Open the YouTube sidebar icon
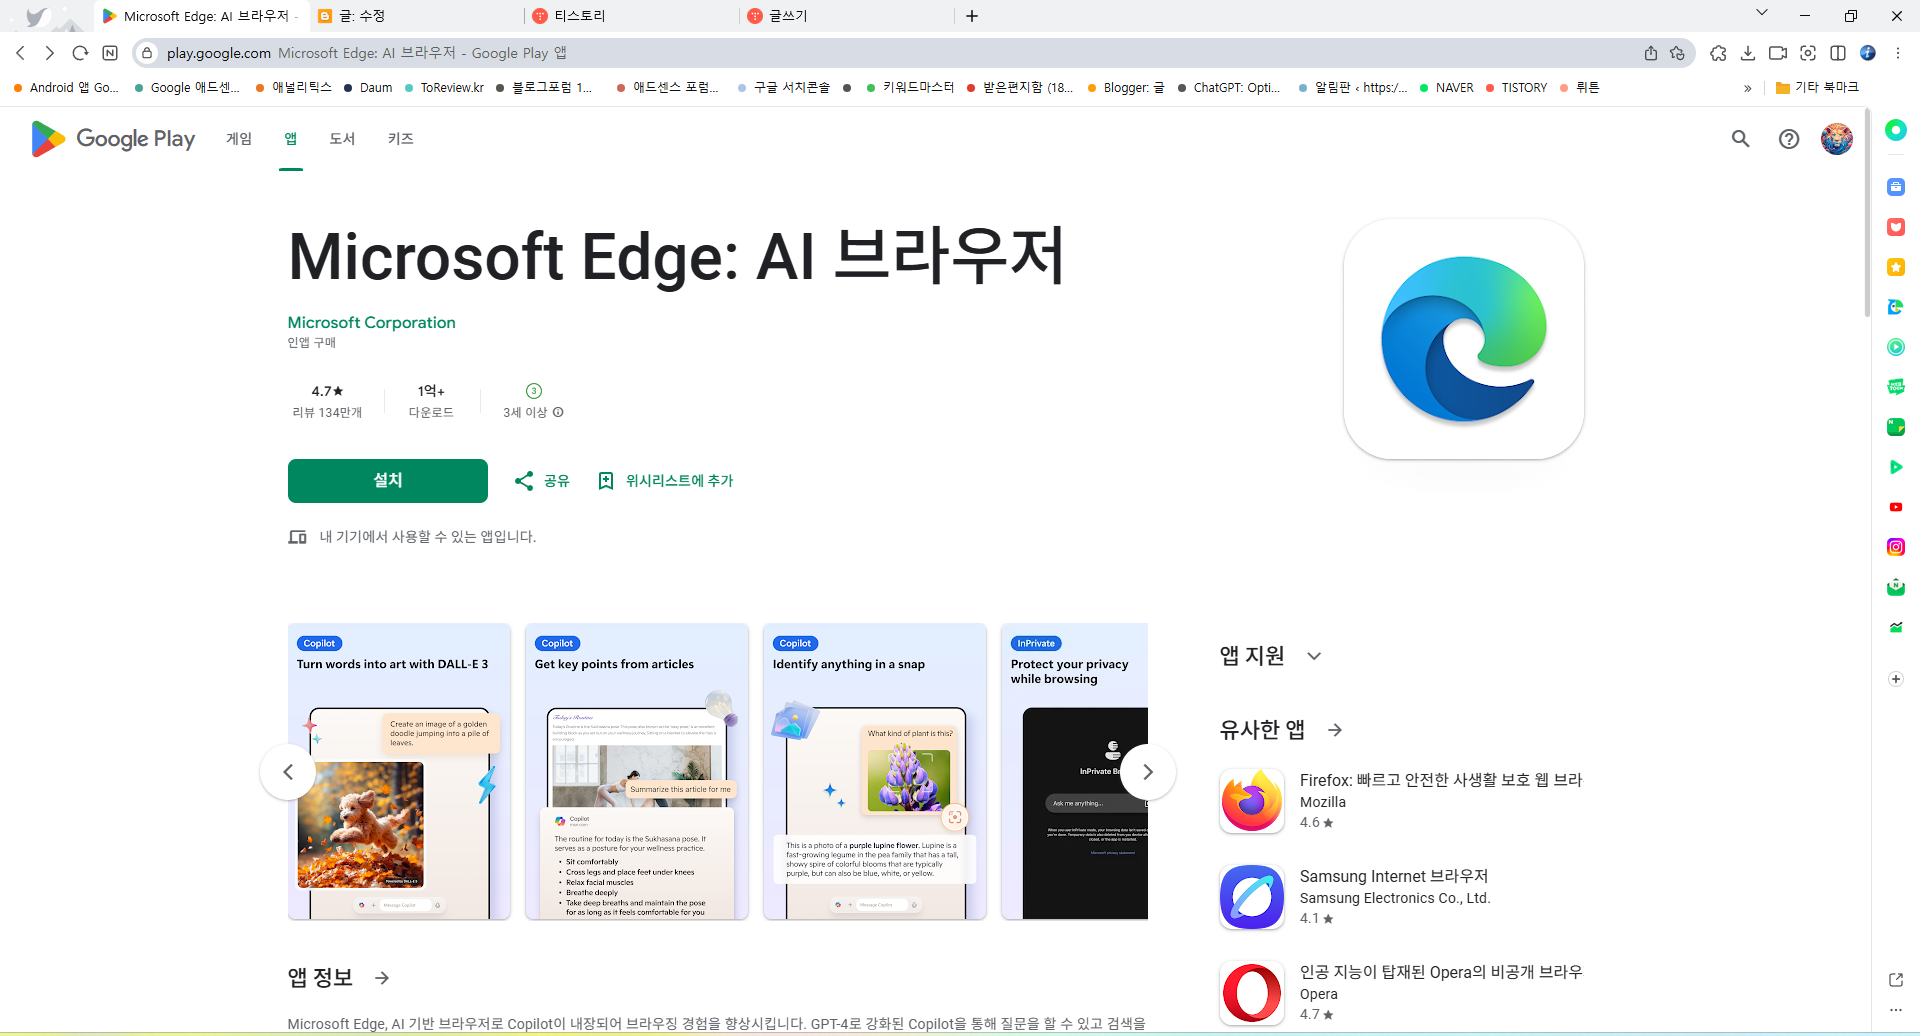This screenshot has width=1920, height=1036. (1896, 507)
